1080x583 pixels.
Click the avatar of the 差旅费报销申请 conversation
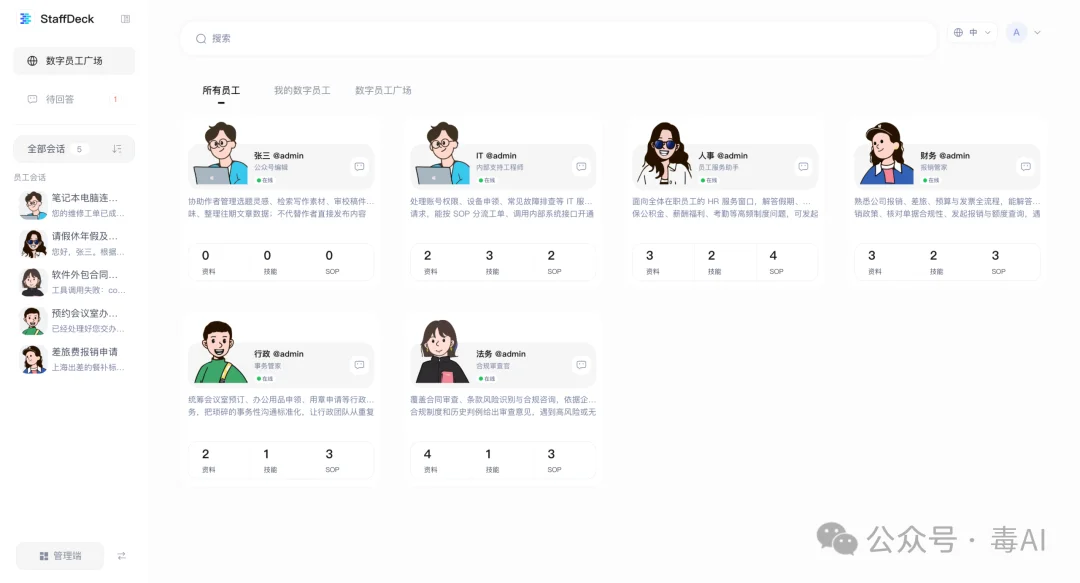pyautogui.click(x=33, y=360)
